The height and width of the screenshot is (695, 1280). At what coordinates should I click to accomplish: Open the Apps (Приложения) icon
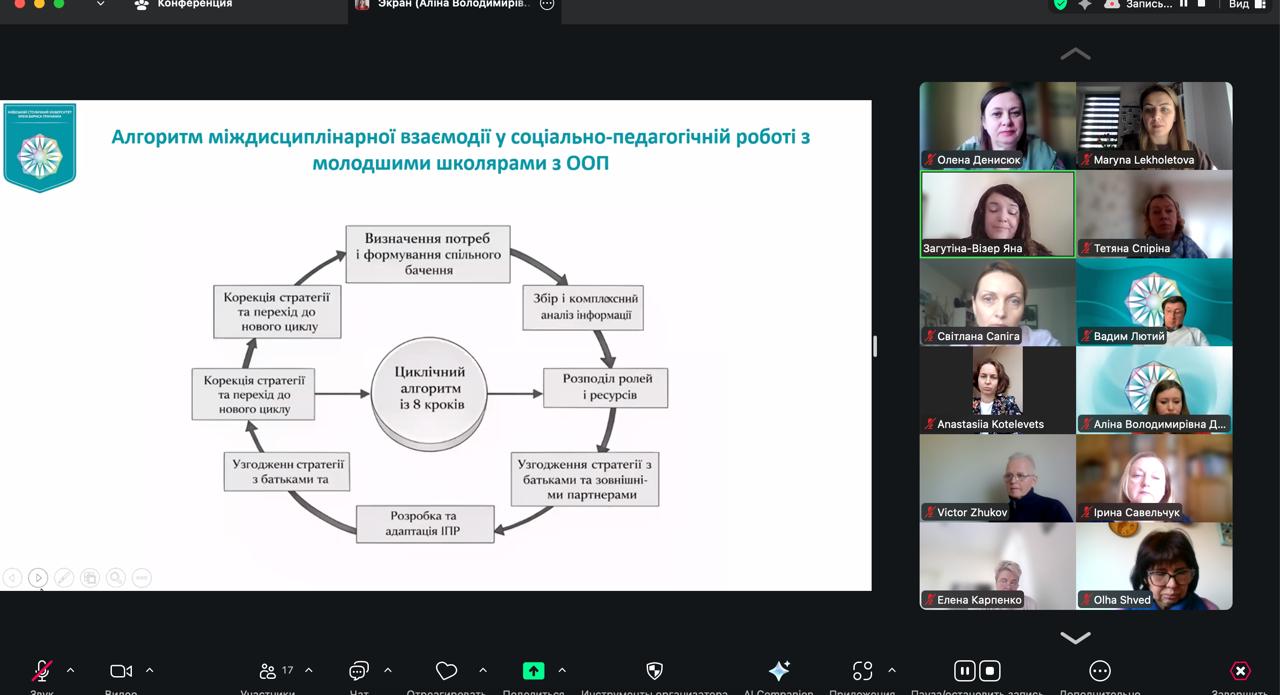(x=860, y=672)
